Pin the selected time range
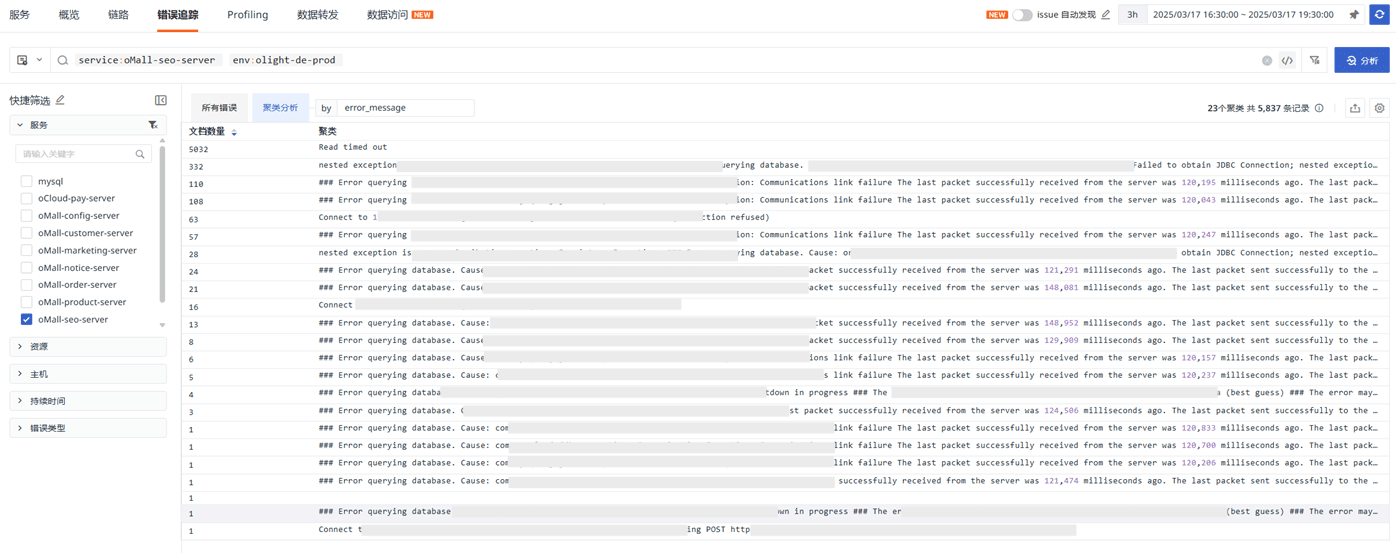1396x553 pixels. (1354, 15)
